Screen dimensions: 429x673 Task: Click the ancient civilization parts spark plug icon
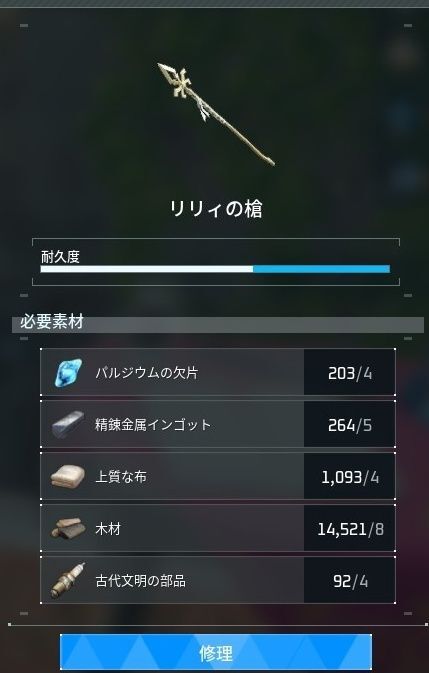(68, 581)
